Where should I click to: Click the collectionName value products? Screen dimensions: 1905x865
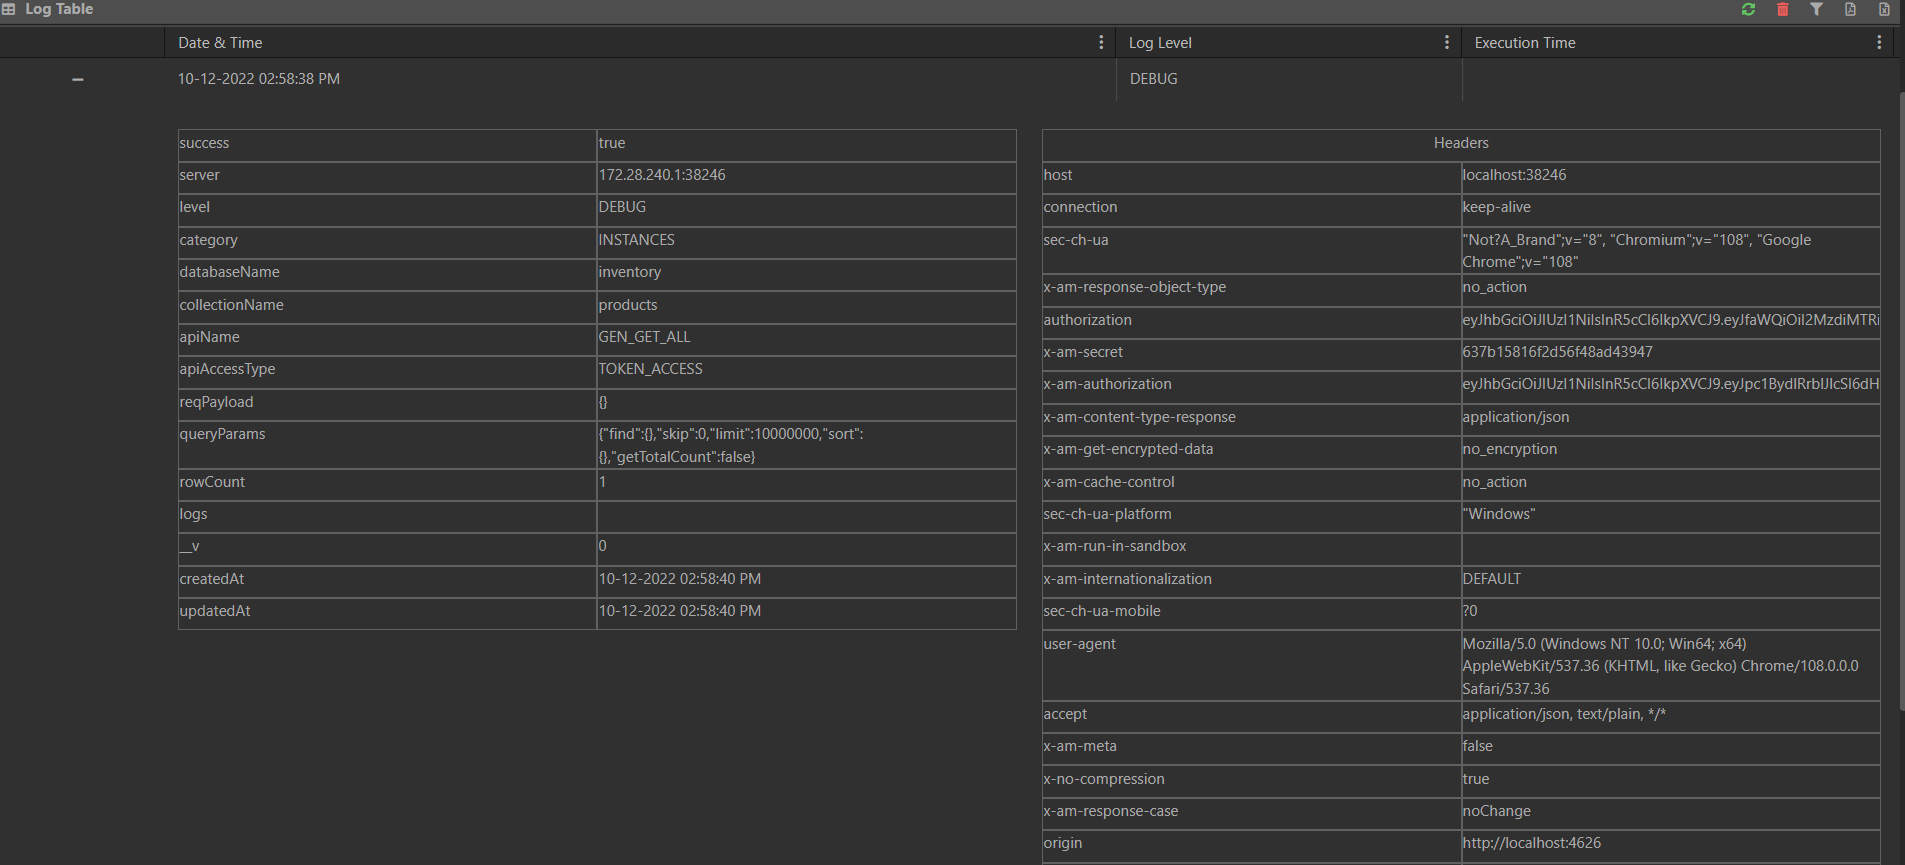pos(628,305)
